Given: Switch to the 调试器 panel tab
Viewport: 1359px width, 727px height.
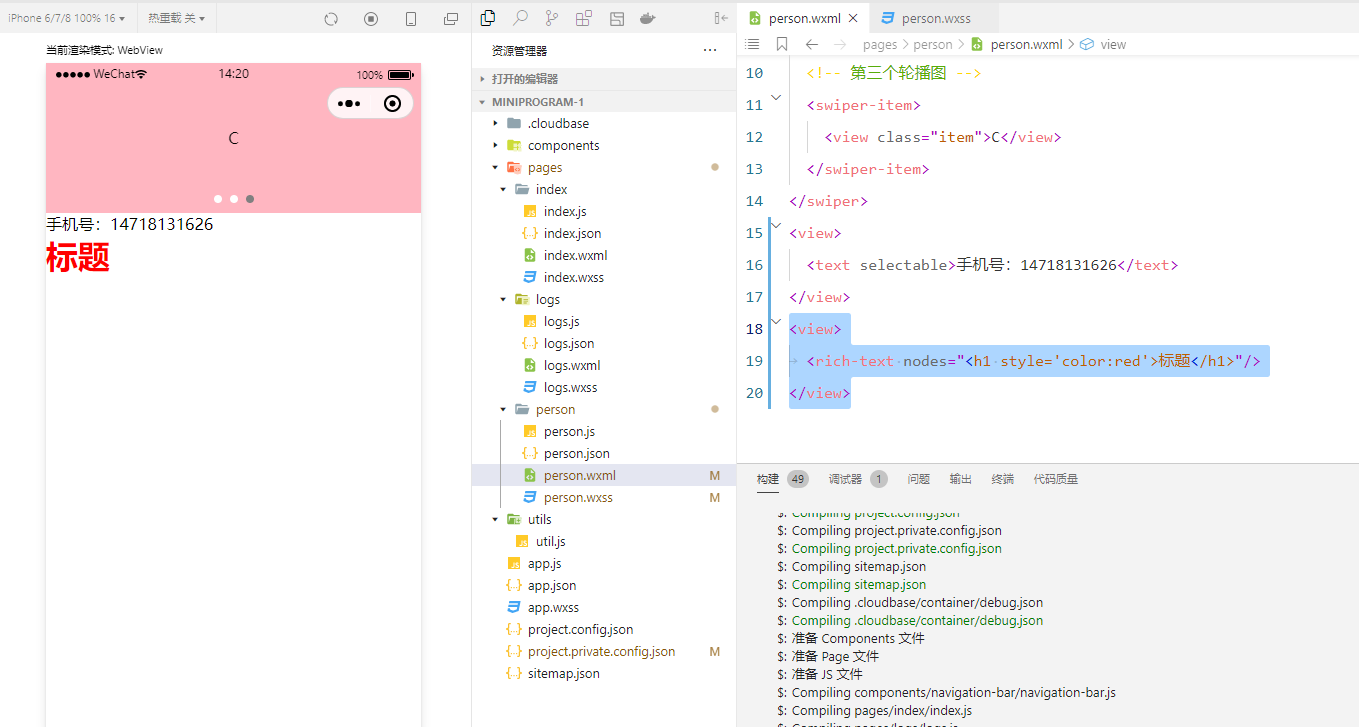Looking at the screenshot, I should 845,479.
